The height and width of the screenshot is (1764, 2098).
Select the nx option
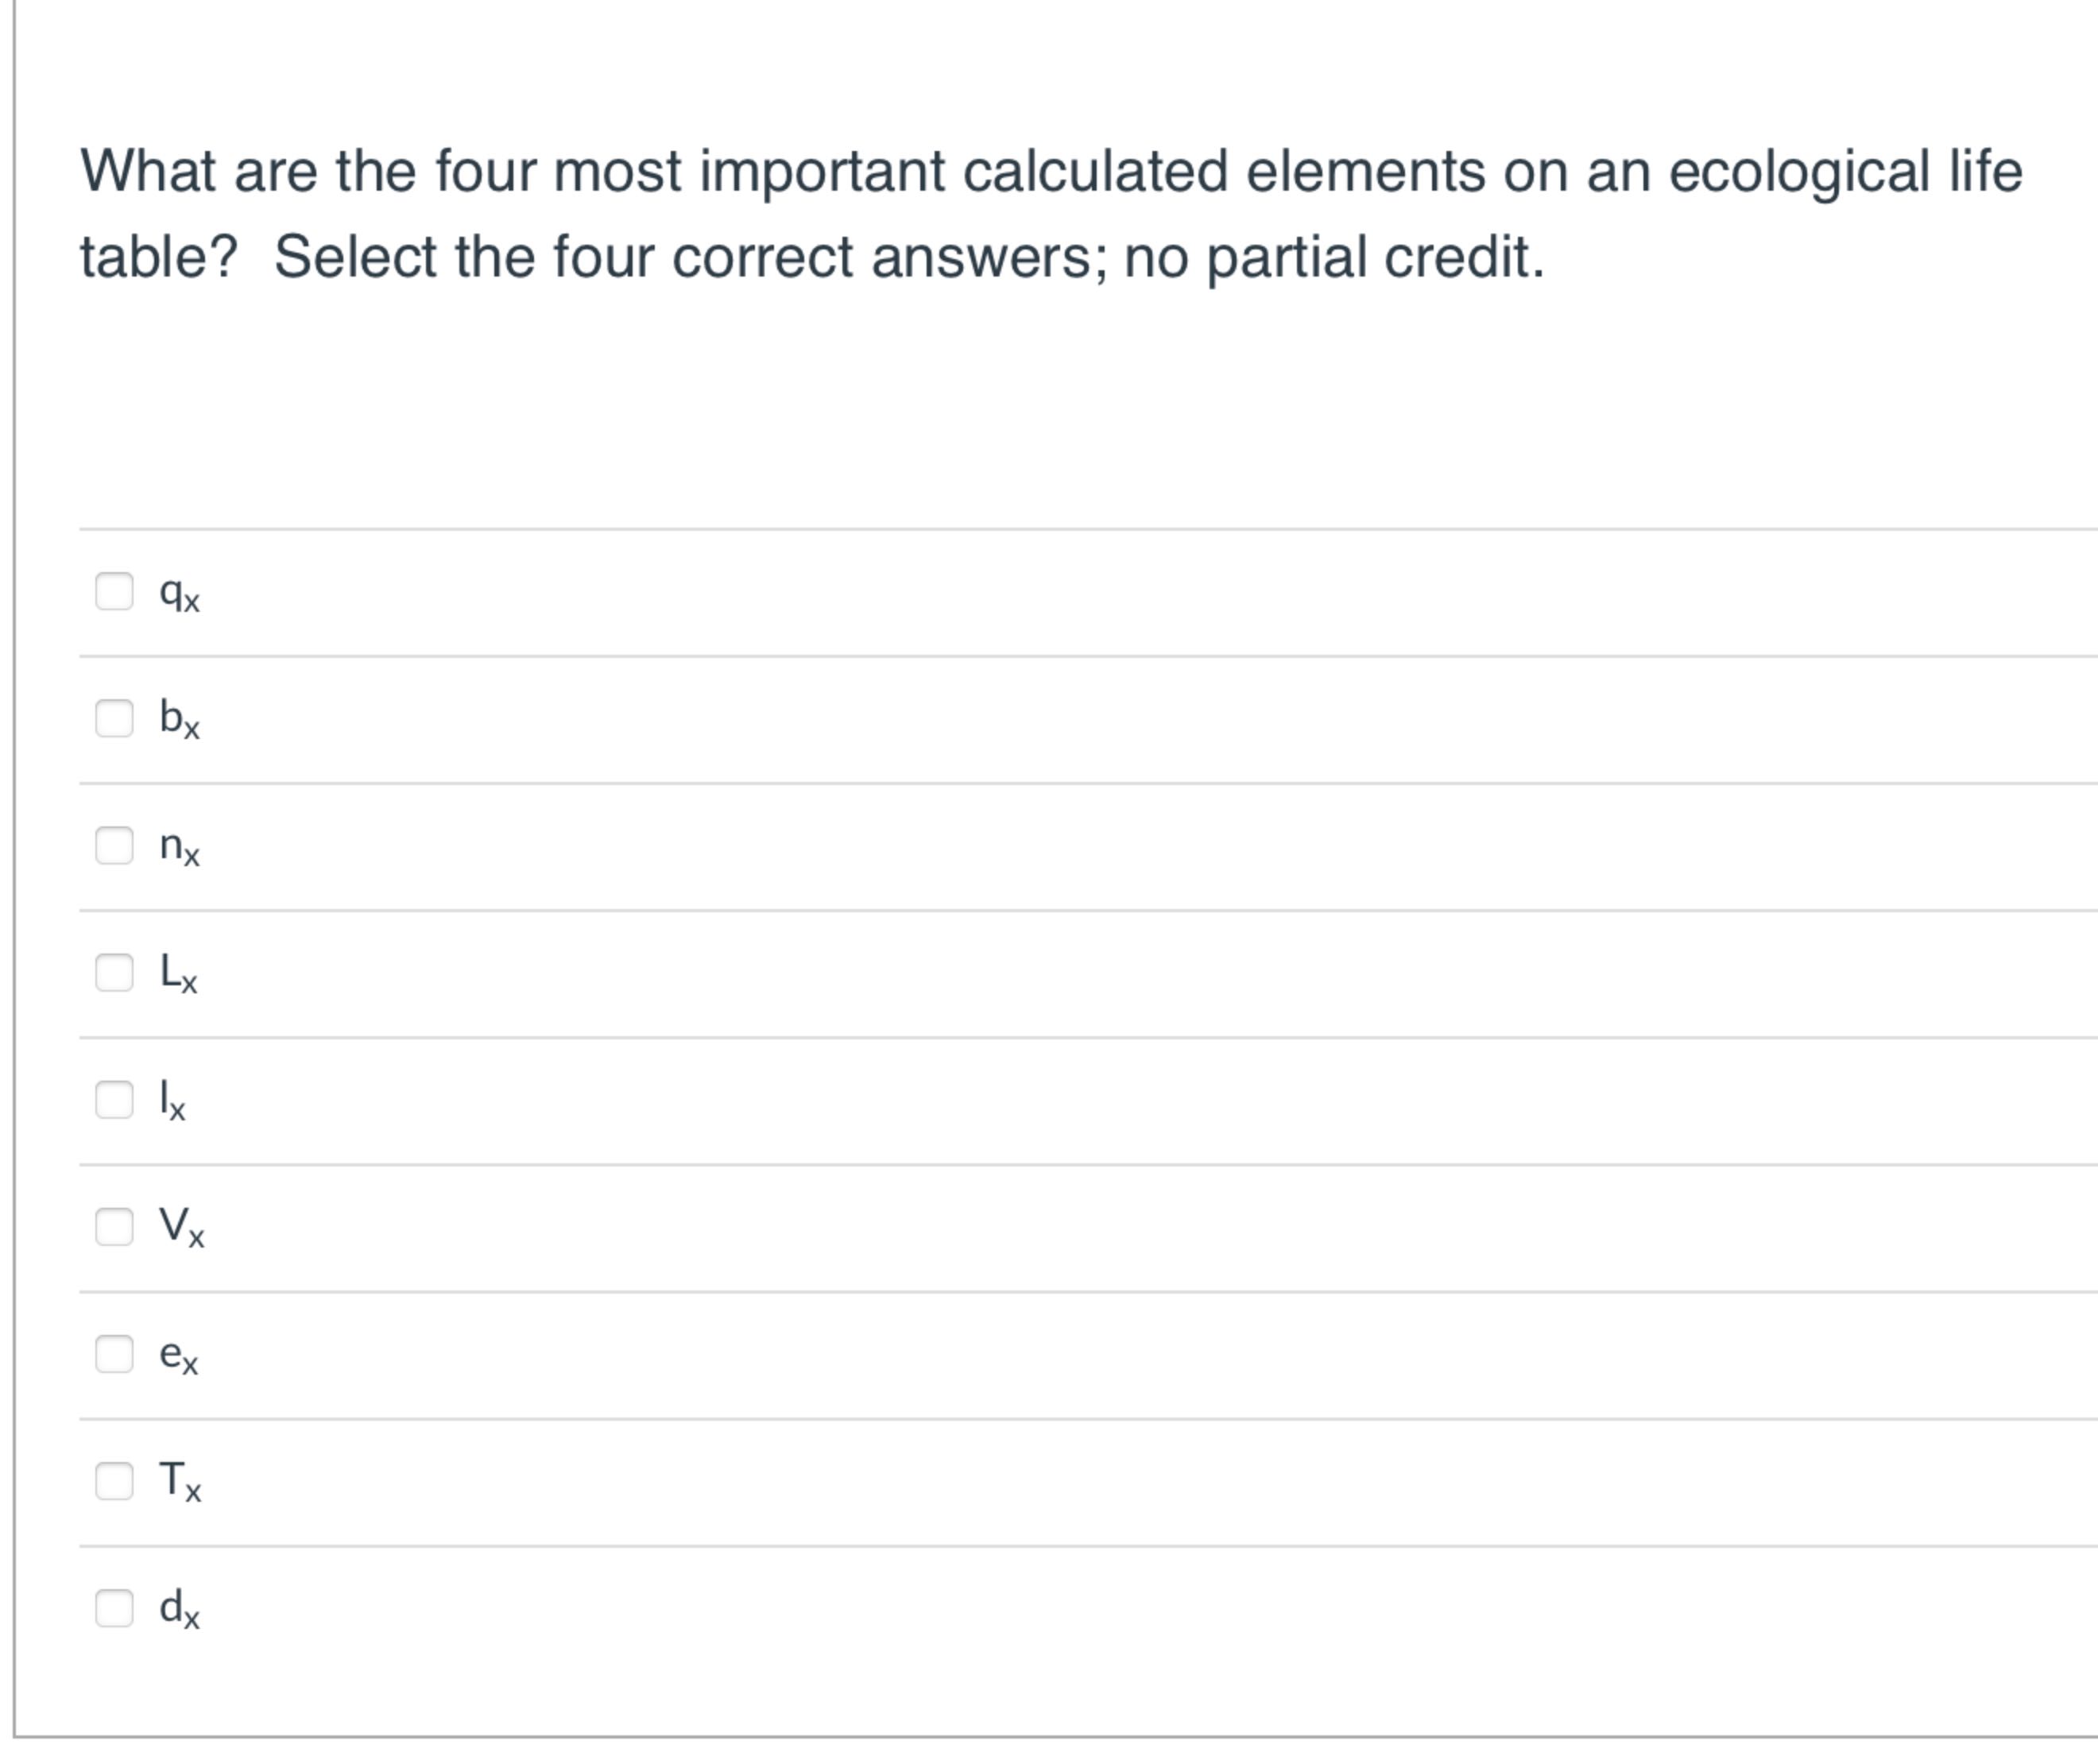click(115, 847)
